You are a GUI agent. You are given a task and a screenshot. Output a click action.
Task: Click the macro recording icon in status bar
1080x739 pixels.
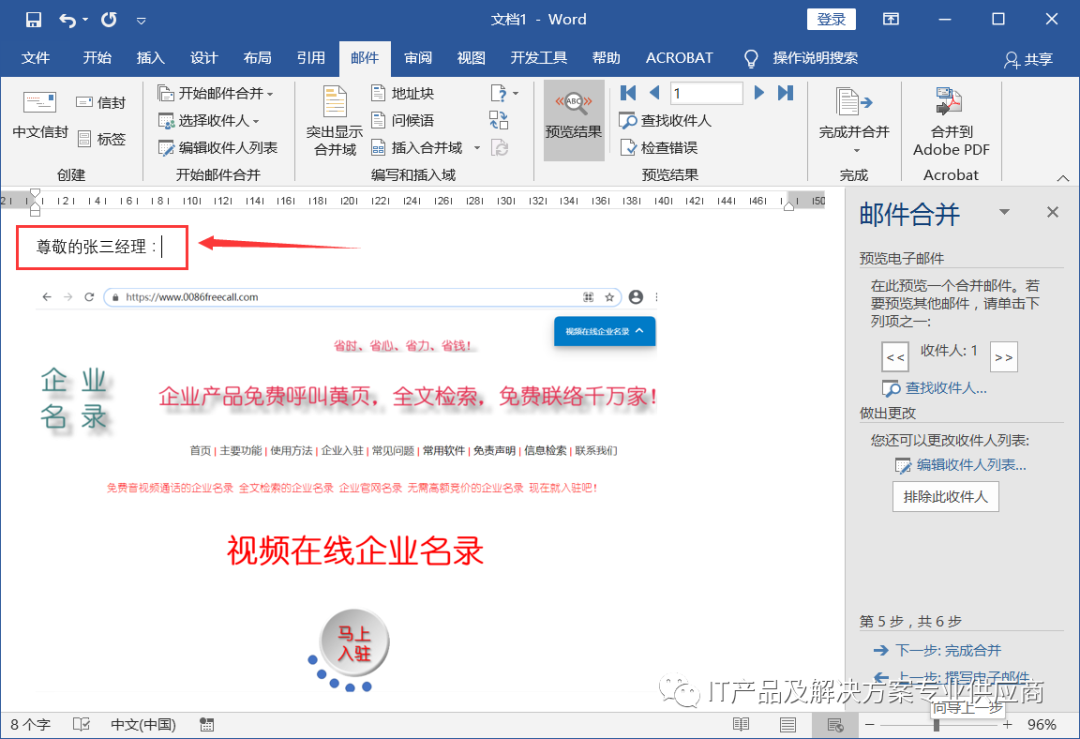click(207, 725)
